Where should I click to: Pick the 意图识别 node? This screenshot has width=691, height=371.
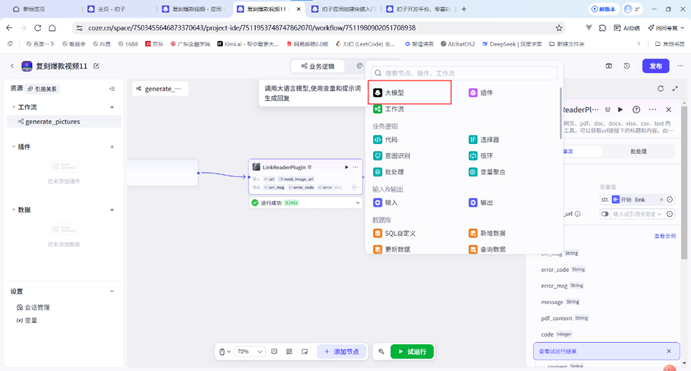(392, 156)
